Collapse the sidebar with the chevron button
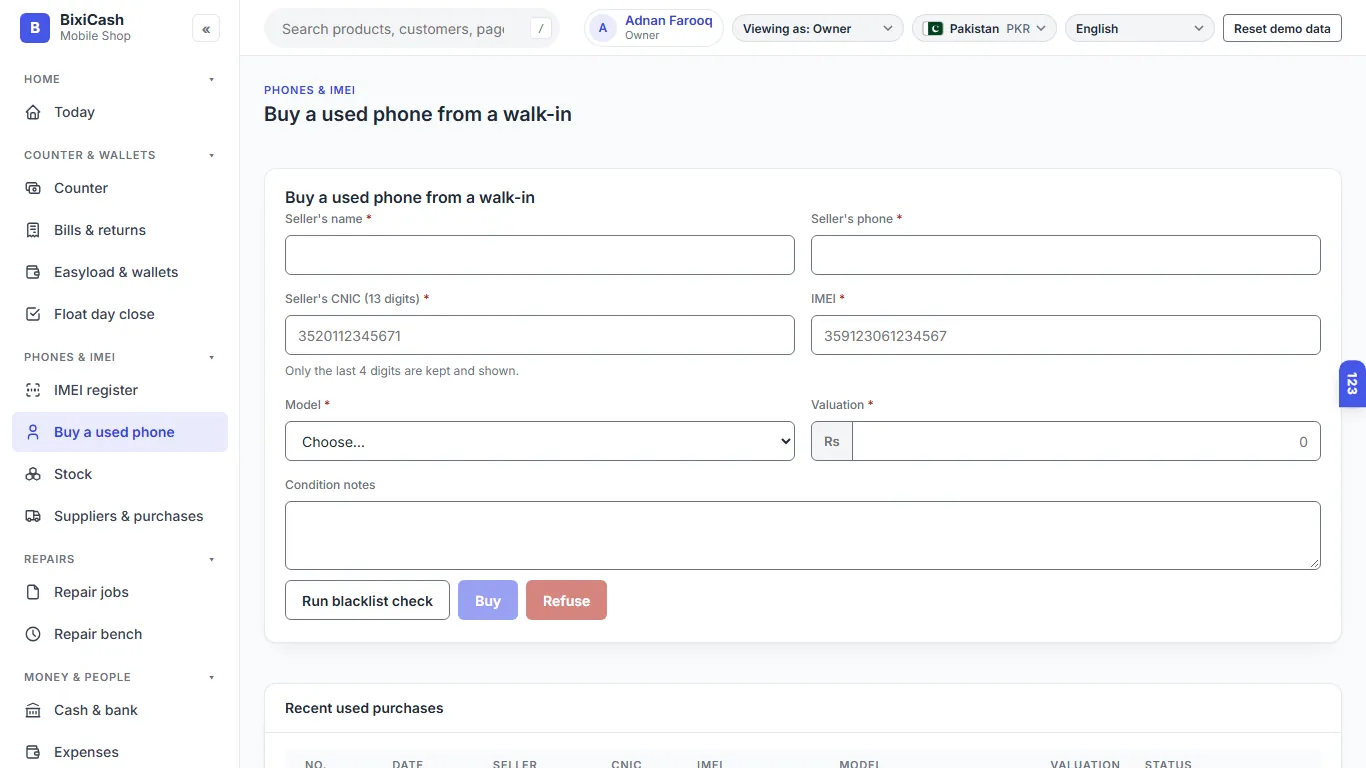 coord(206,29)
